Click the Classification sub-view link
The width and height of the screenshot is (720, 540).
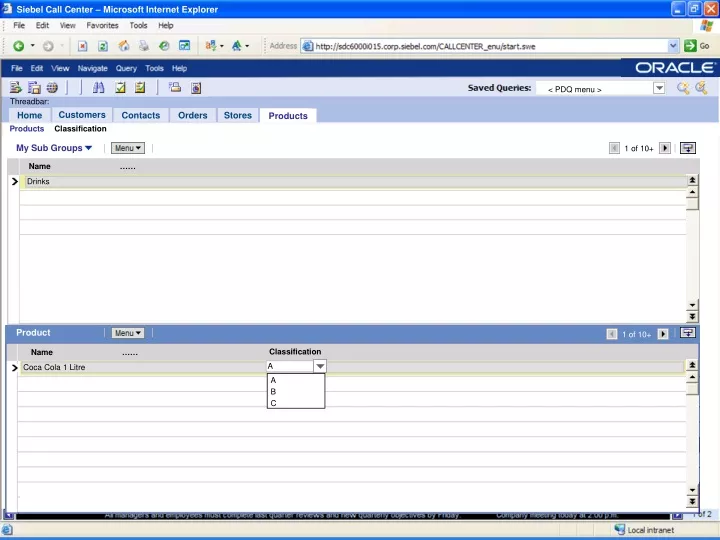click(80, 129)
